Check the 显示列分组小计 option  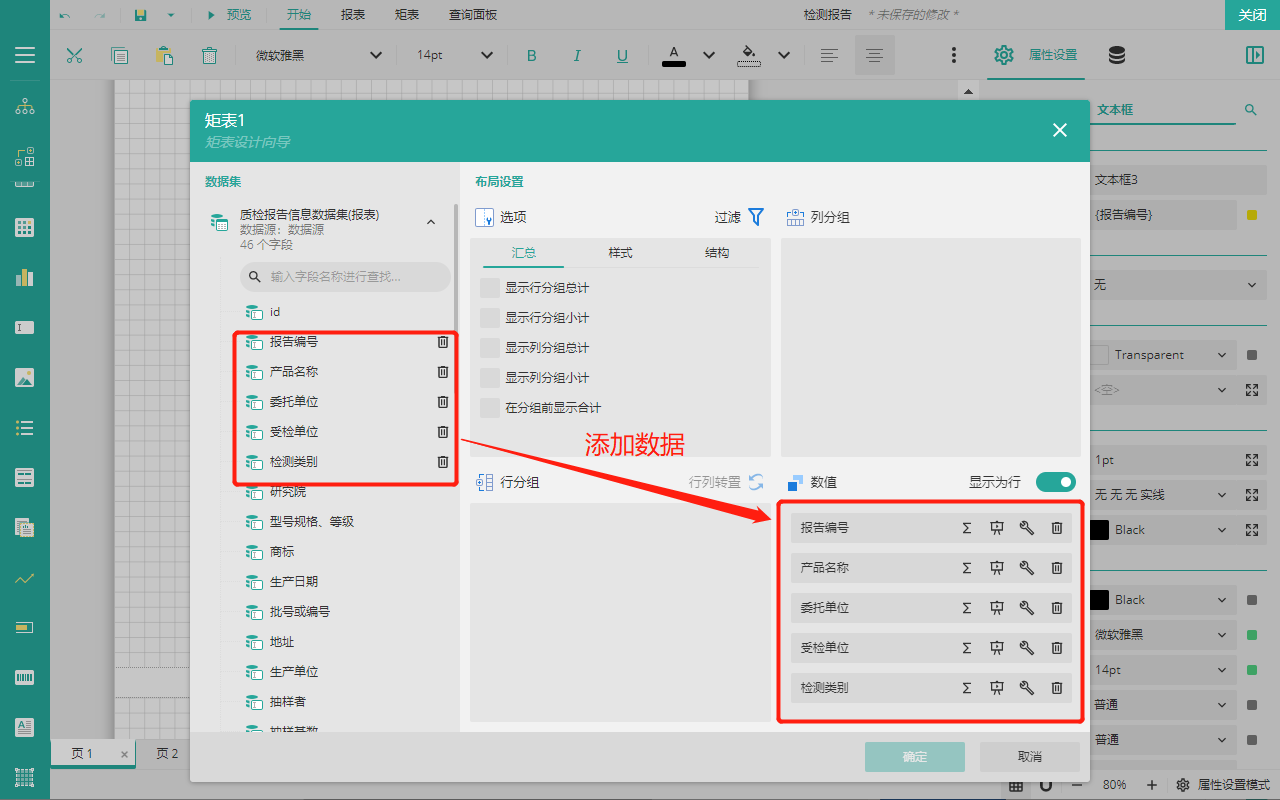coord(490,378)
